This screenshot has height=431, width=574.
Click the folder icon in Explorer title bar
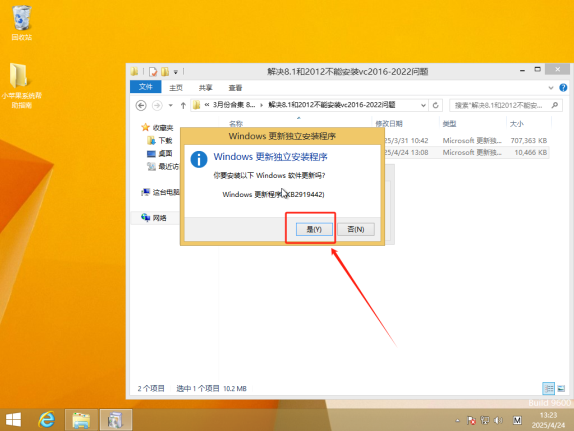click(134, 71)
